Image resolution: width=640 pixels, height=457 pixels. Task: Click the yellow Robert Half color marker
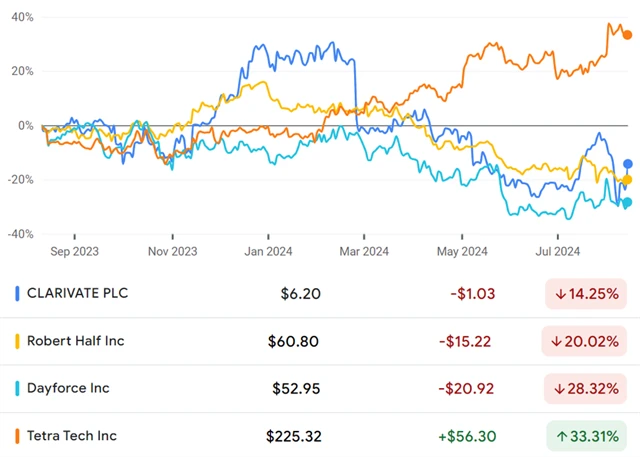point(17,341)
